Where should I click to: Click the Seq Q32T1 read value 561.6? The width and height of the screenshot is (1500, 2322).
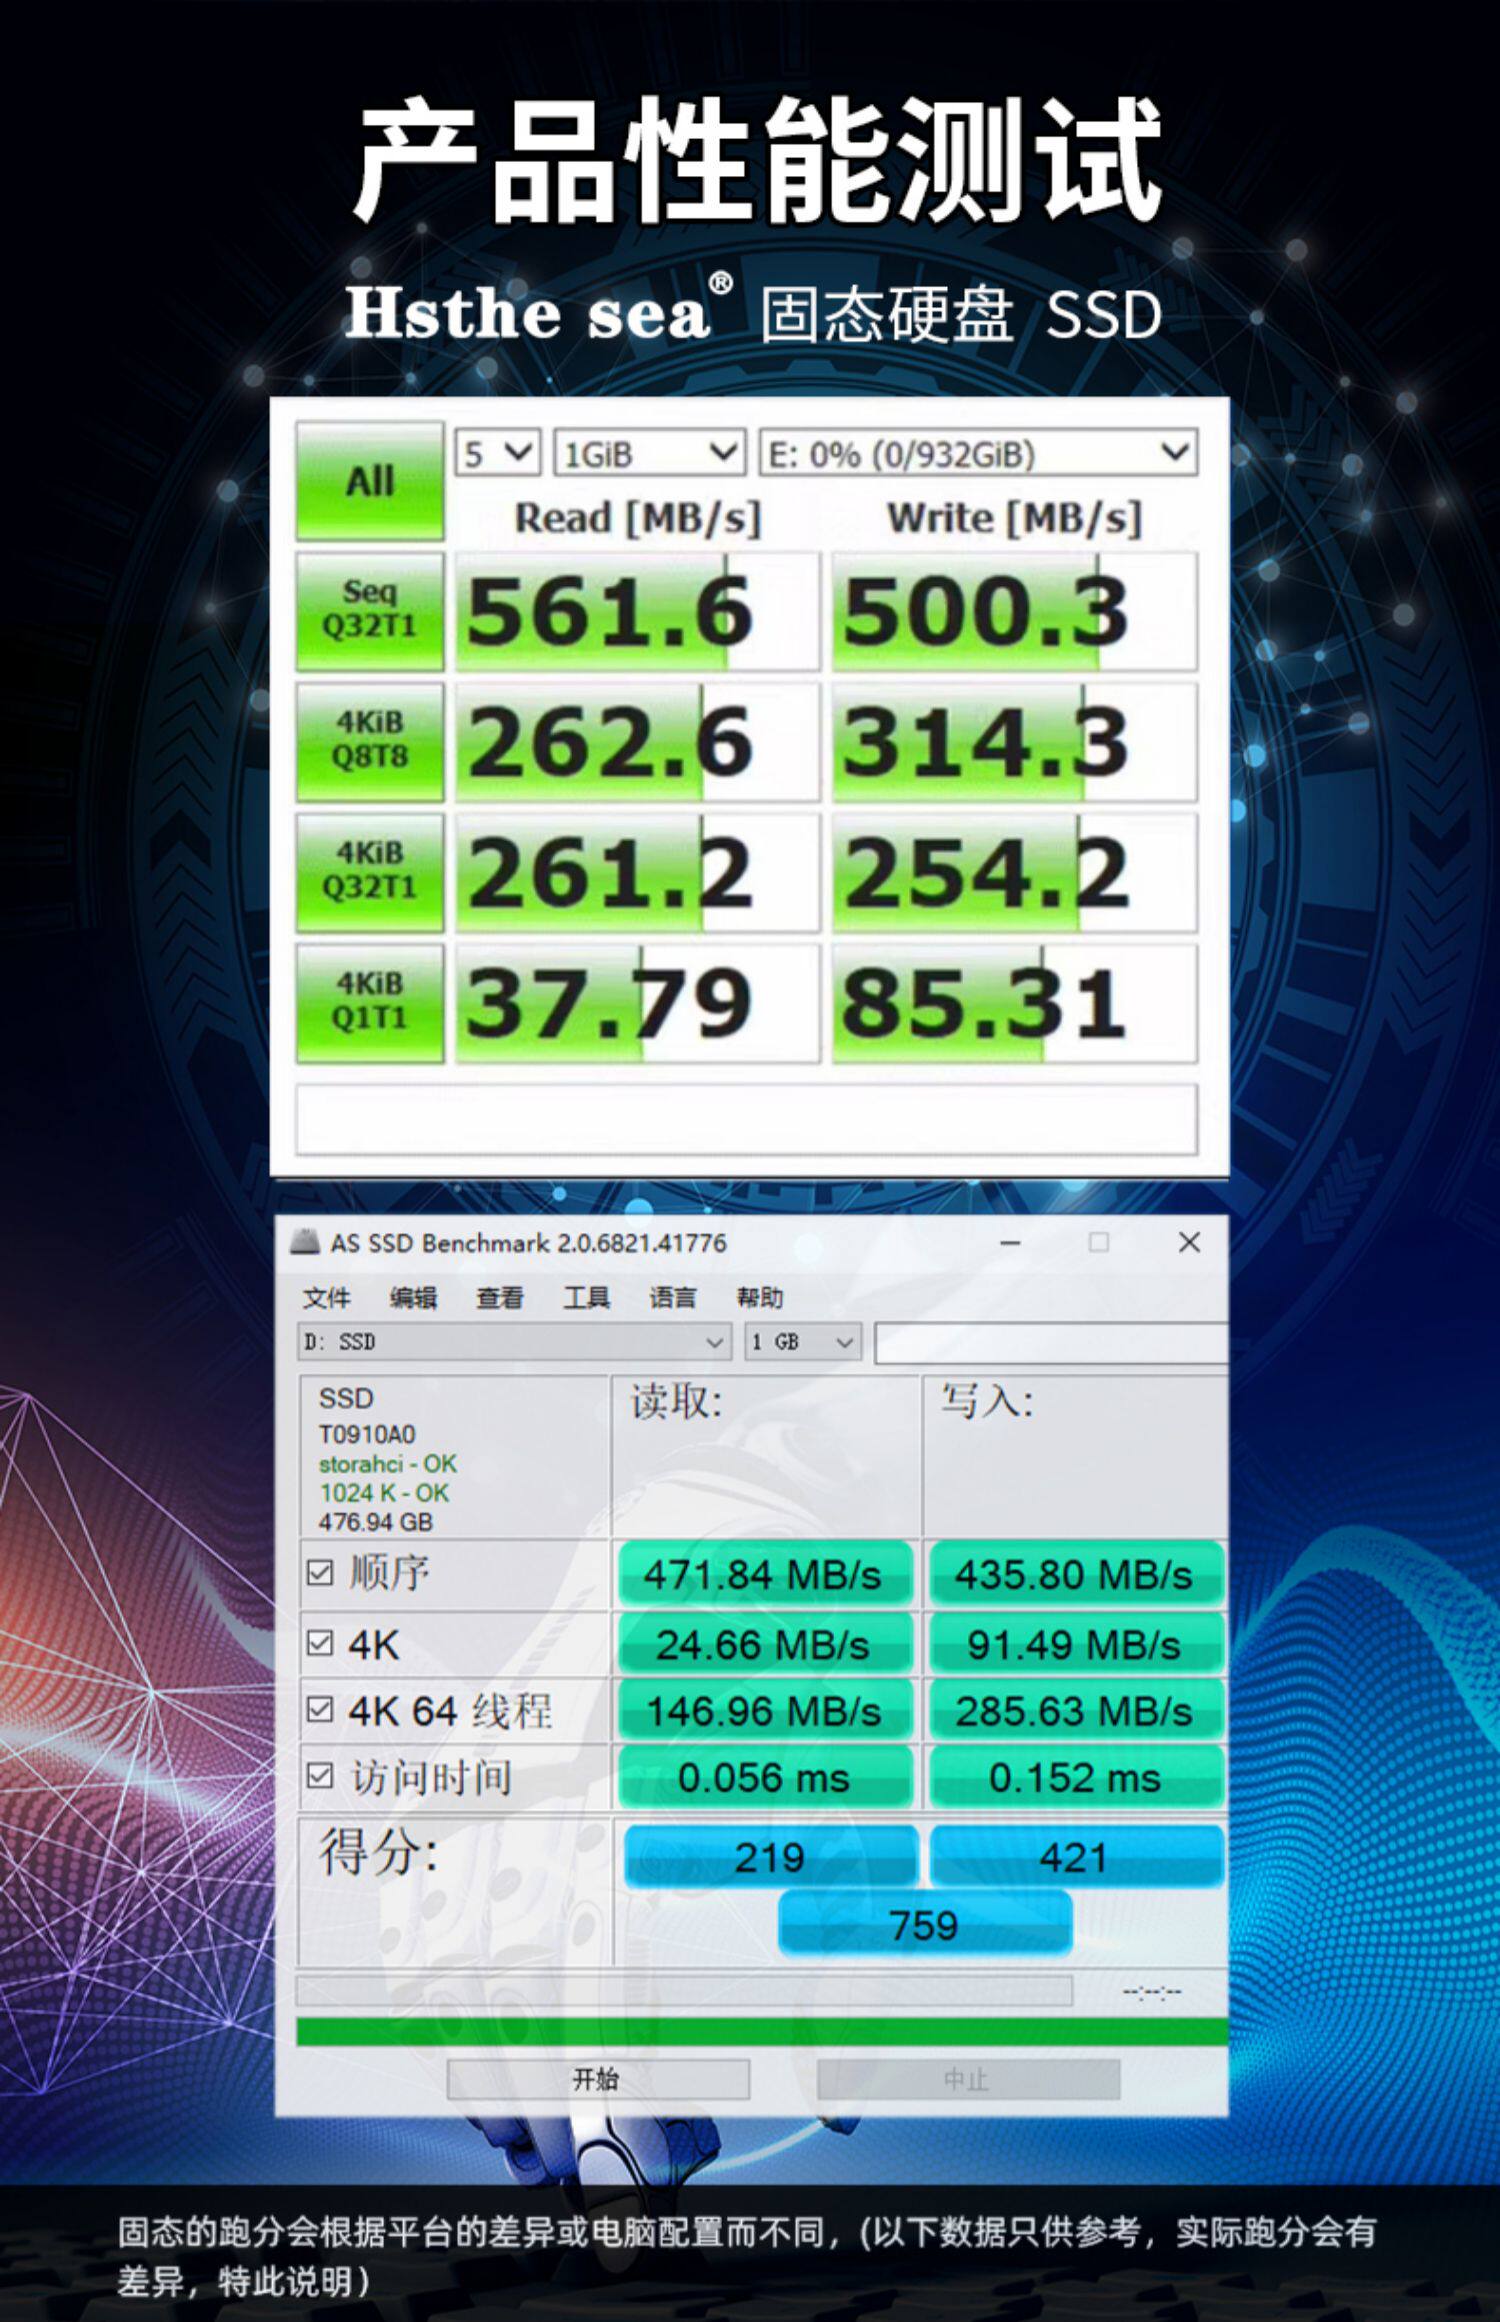[637, 611]
